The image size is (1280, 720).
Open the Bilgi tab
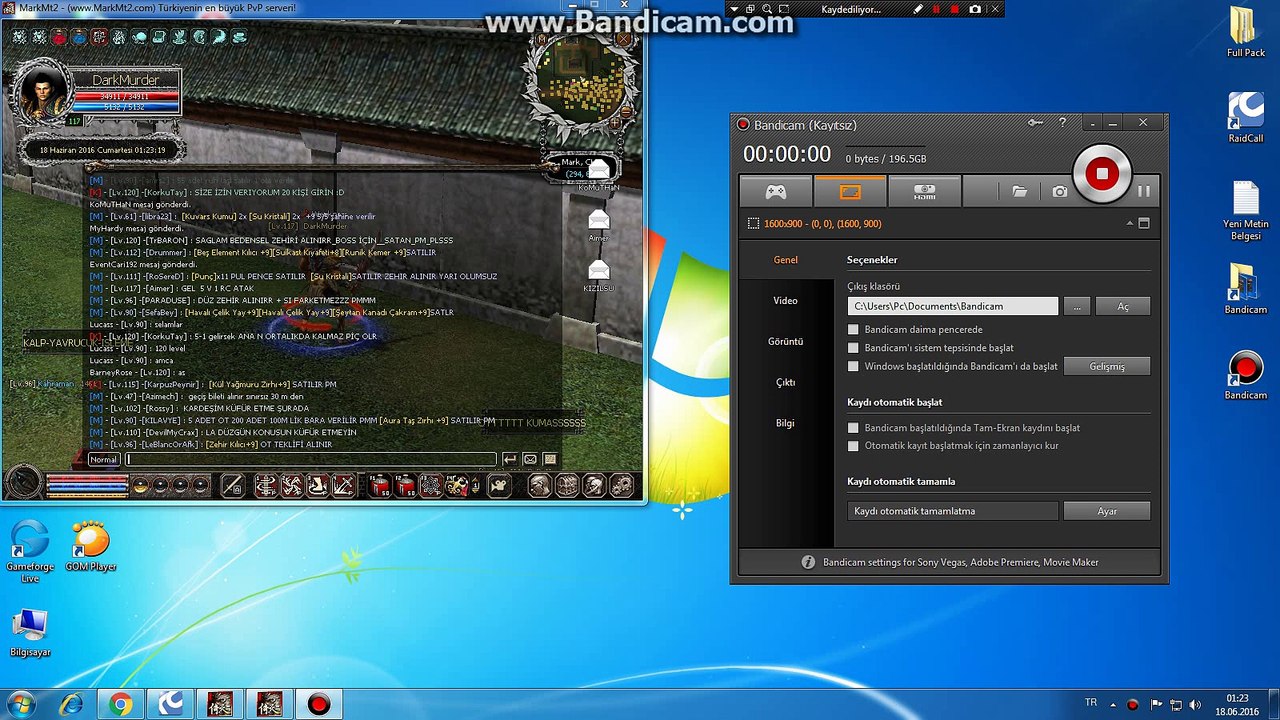[786, 423]
